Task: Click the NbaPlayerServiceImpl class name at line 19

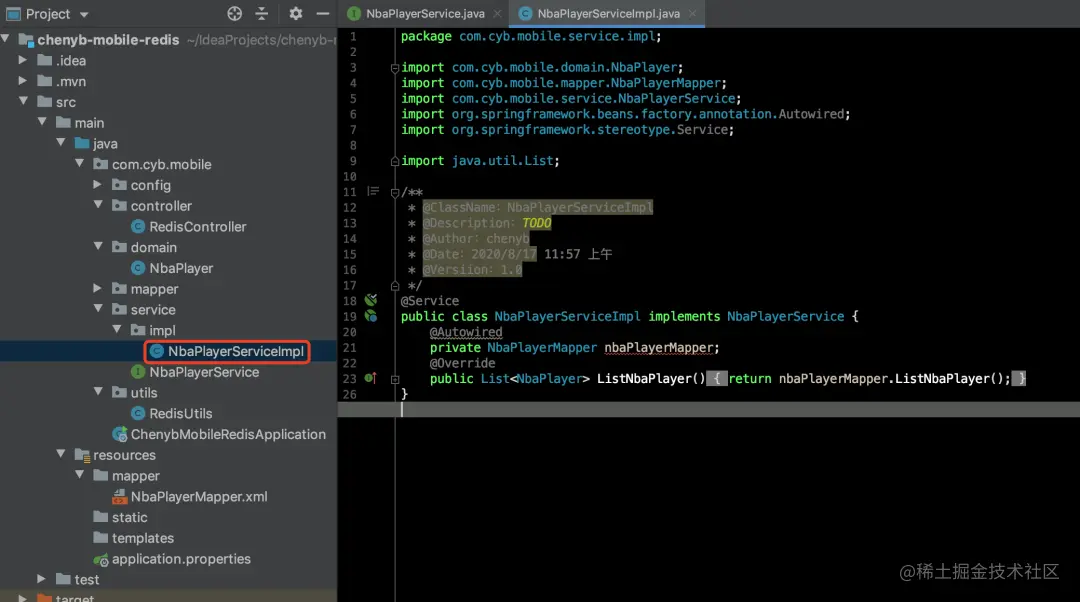Action: tap(567, 316)
